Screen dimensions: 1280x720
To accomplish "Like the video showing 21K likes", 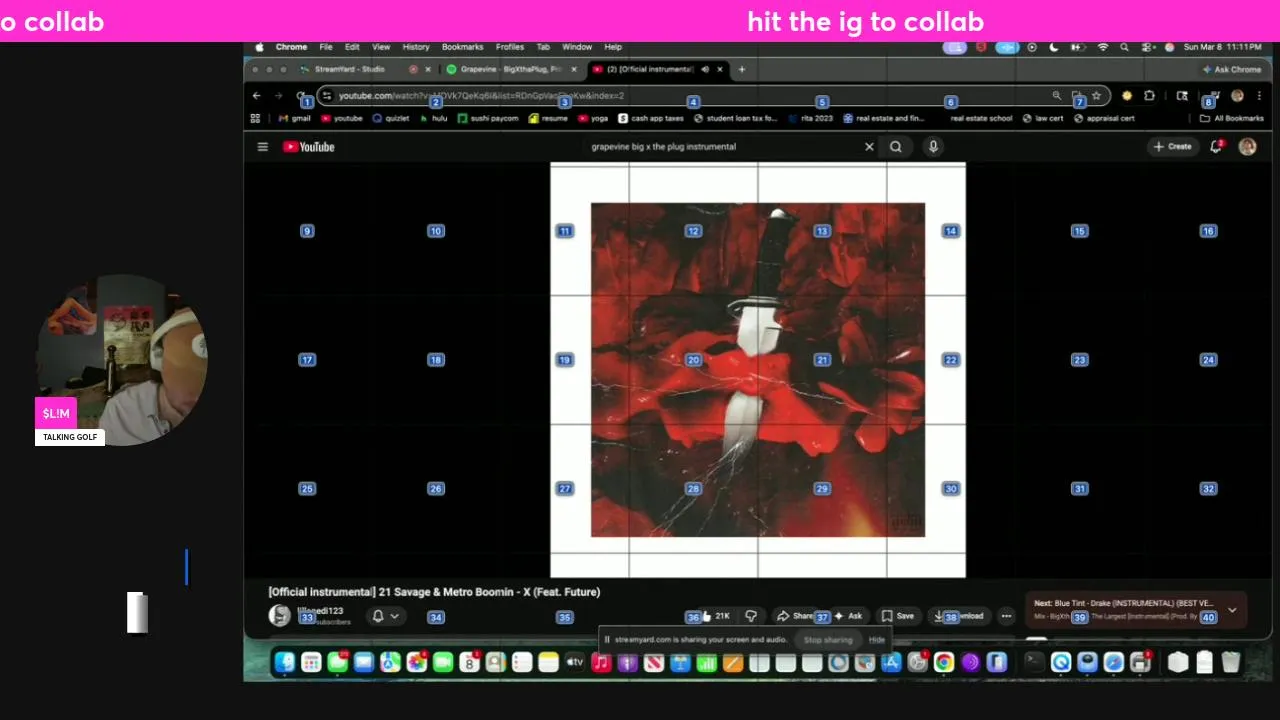I will coord(716,616).
